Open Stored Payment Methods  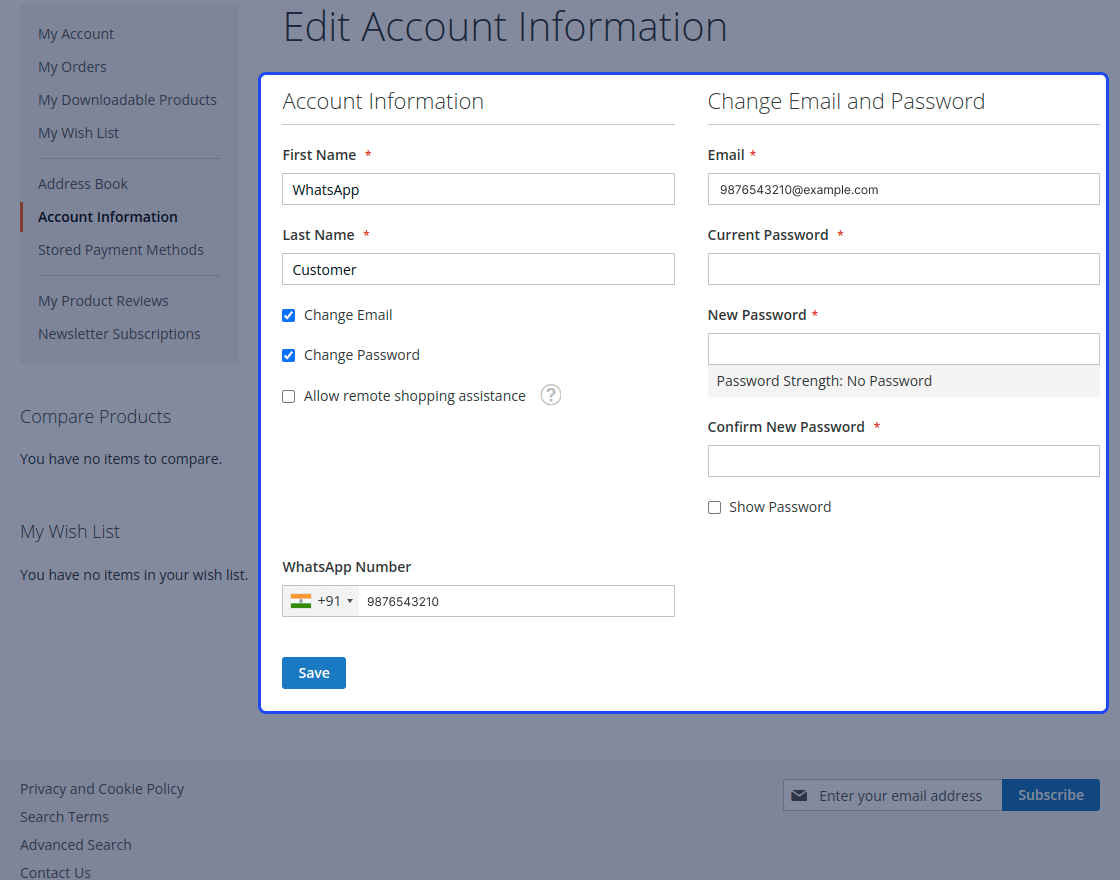(x=121, y=250)
